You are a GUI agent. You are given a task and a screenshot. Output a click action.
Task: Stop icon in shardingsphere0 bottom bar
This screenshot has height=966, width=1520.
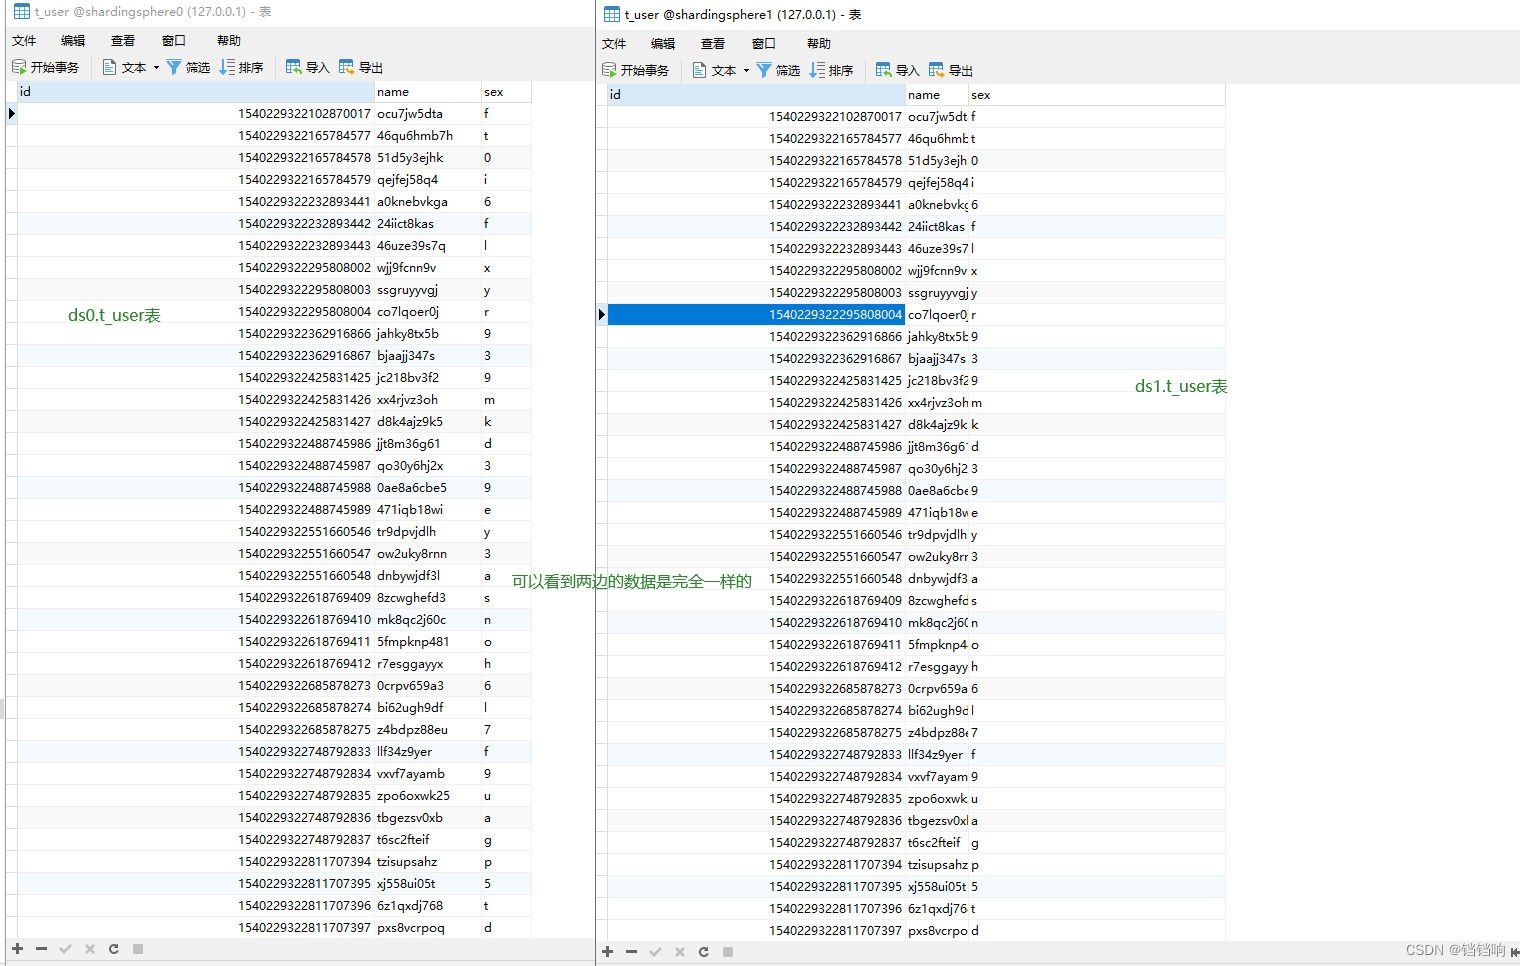(138, 949)
